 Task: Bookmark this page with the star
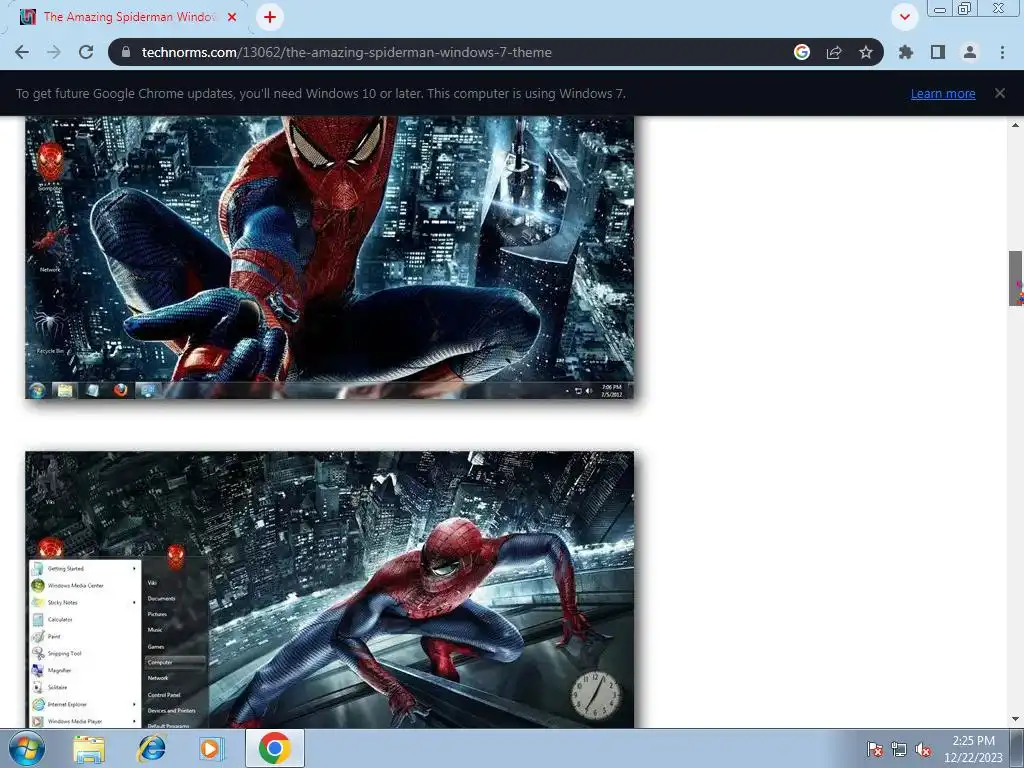click(x=866, y=52)
